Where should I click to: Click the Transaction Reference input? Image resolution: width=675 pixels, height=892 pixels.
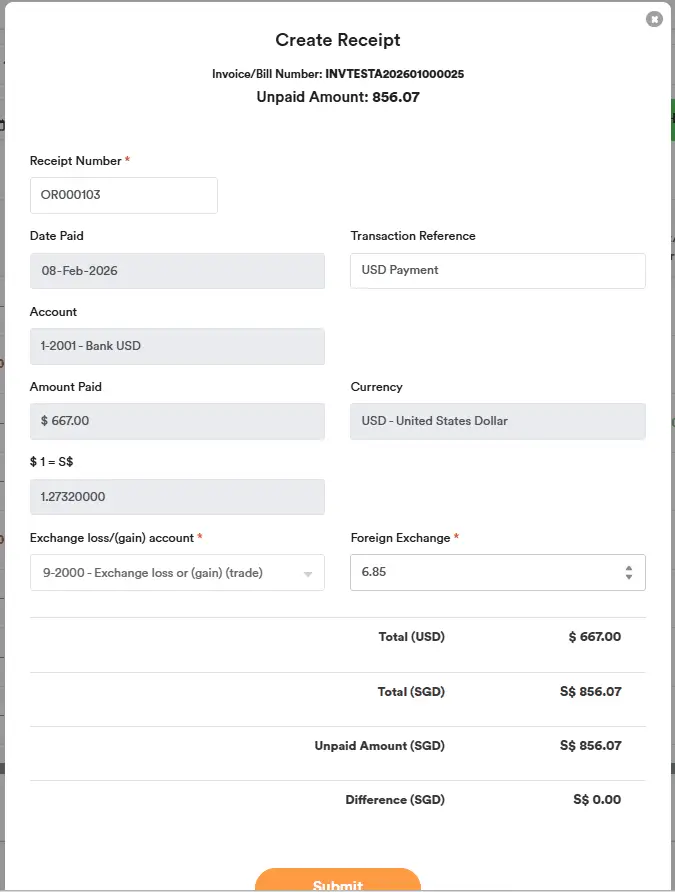[497, 270]
